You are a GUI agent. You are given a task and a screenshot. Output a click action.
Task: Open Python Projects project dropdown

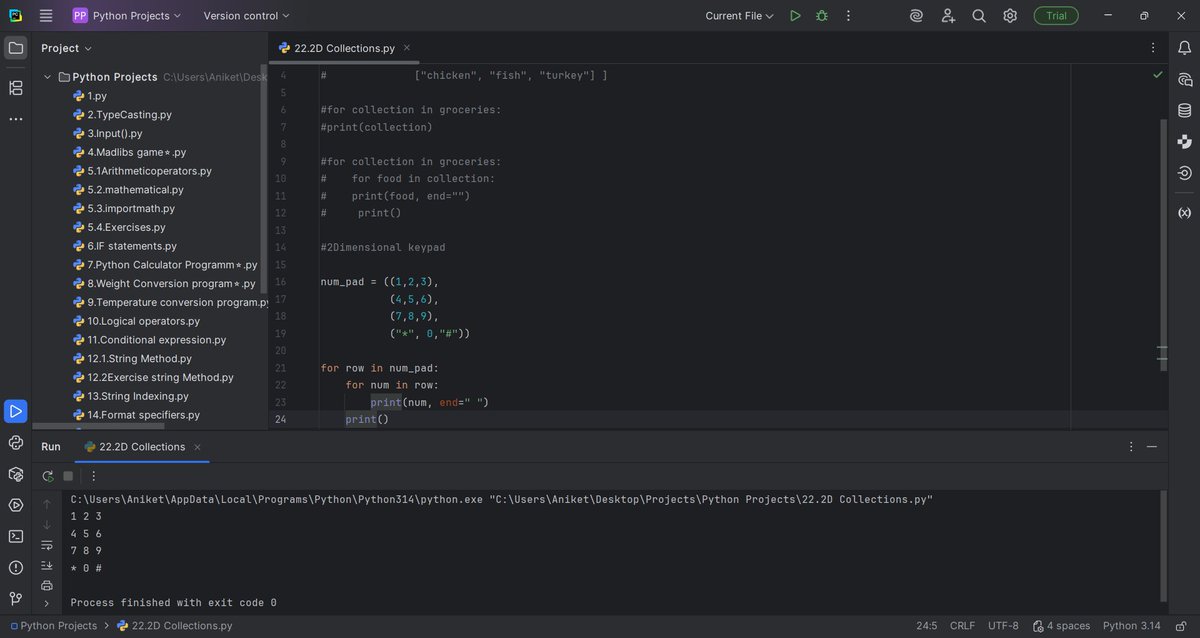tap(128, 16)
